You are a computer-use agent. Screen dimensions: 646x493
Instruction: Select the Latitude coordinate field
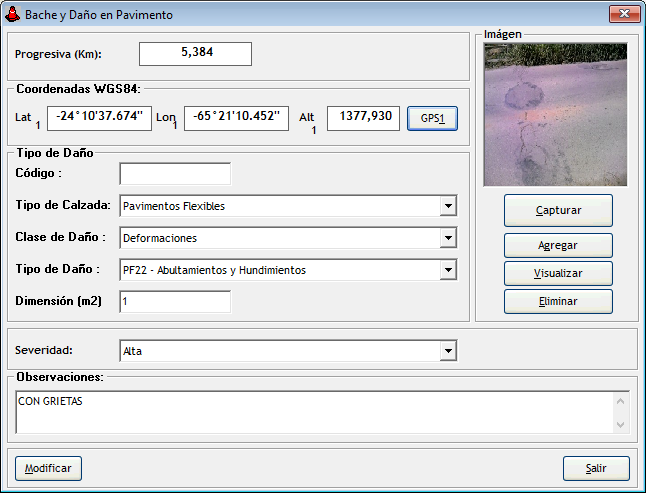coord(99,117)
